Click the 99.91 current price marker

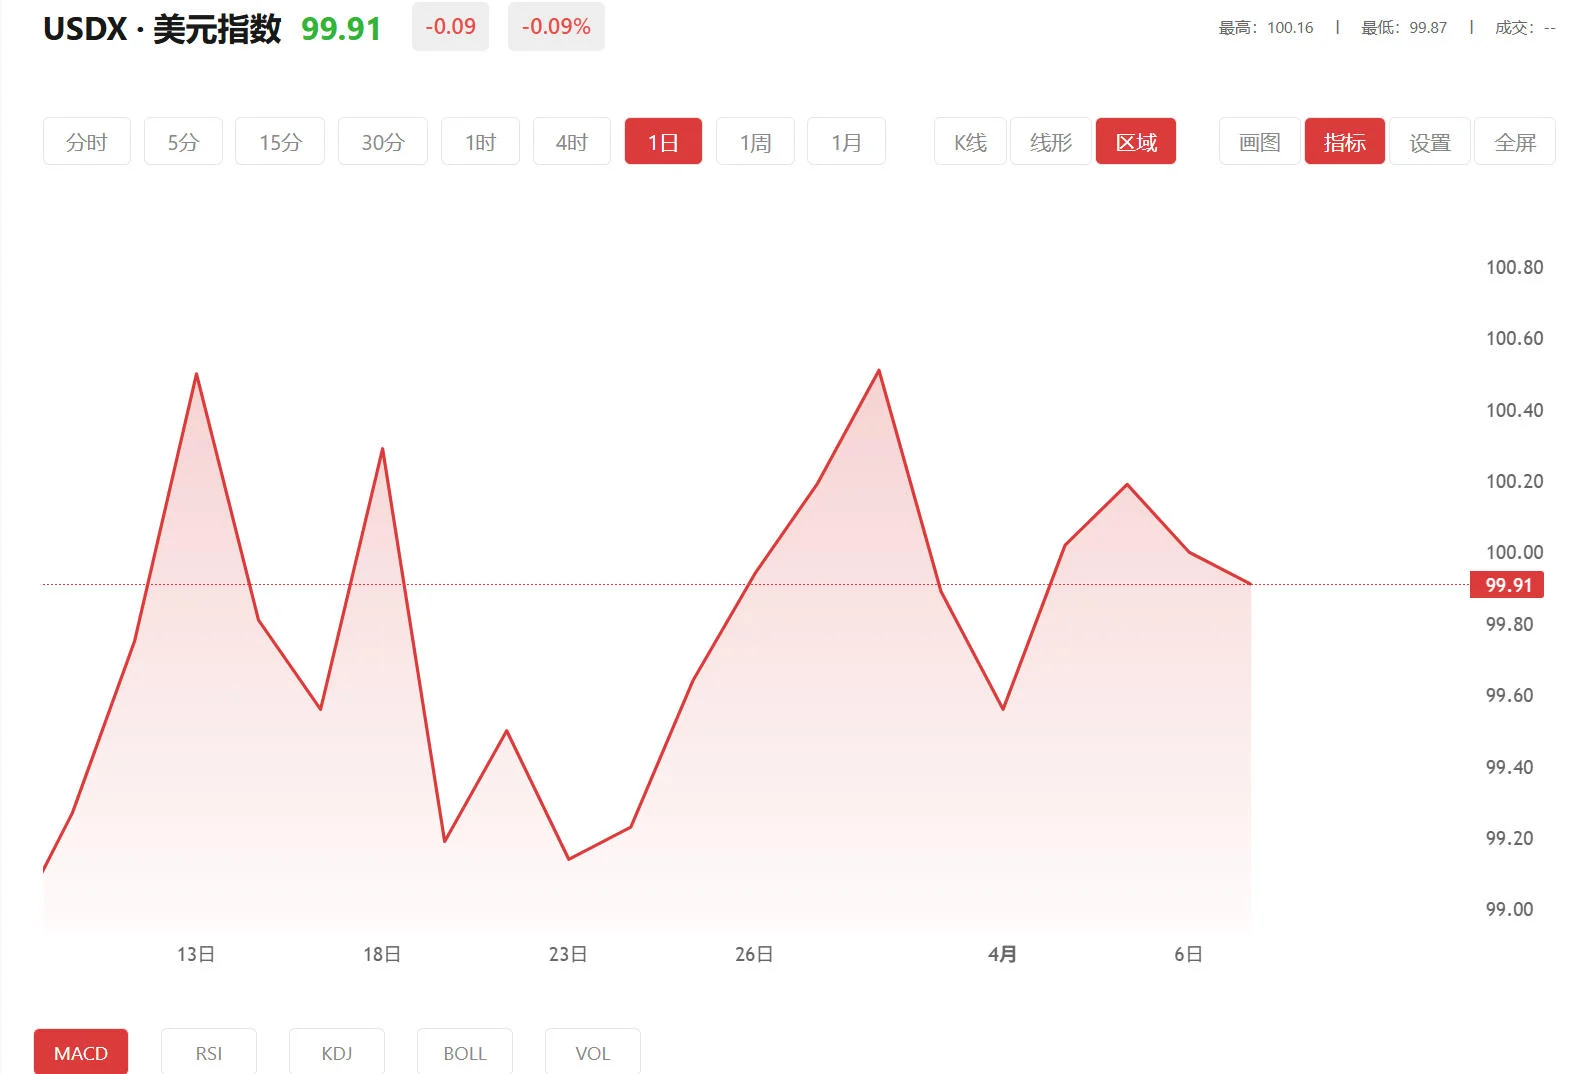click(1507, 585)
